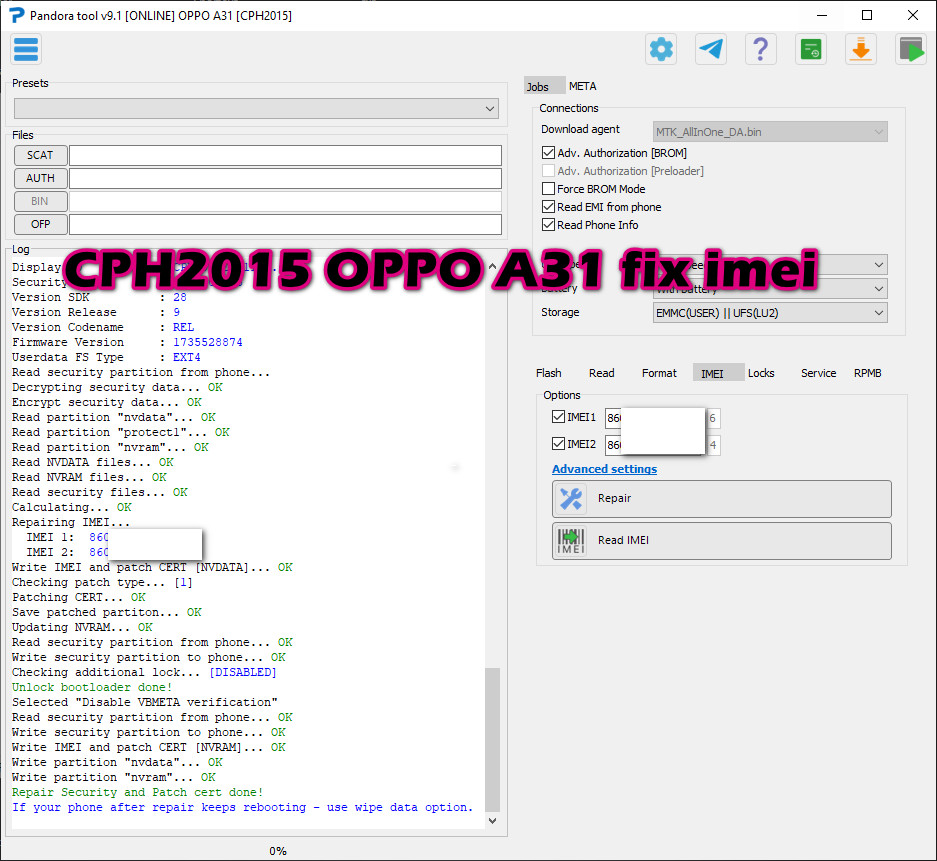Click the SCAT file path field

285,155
